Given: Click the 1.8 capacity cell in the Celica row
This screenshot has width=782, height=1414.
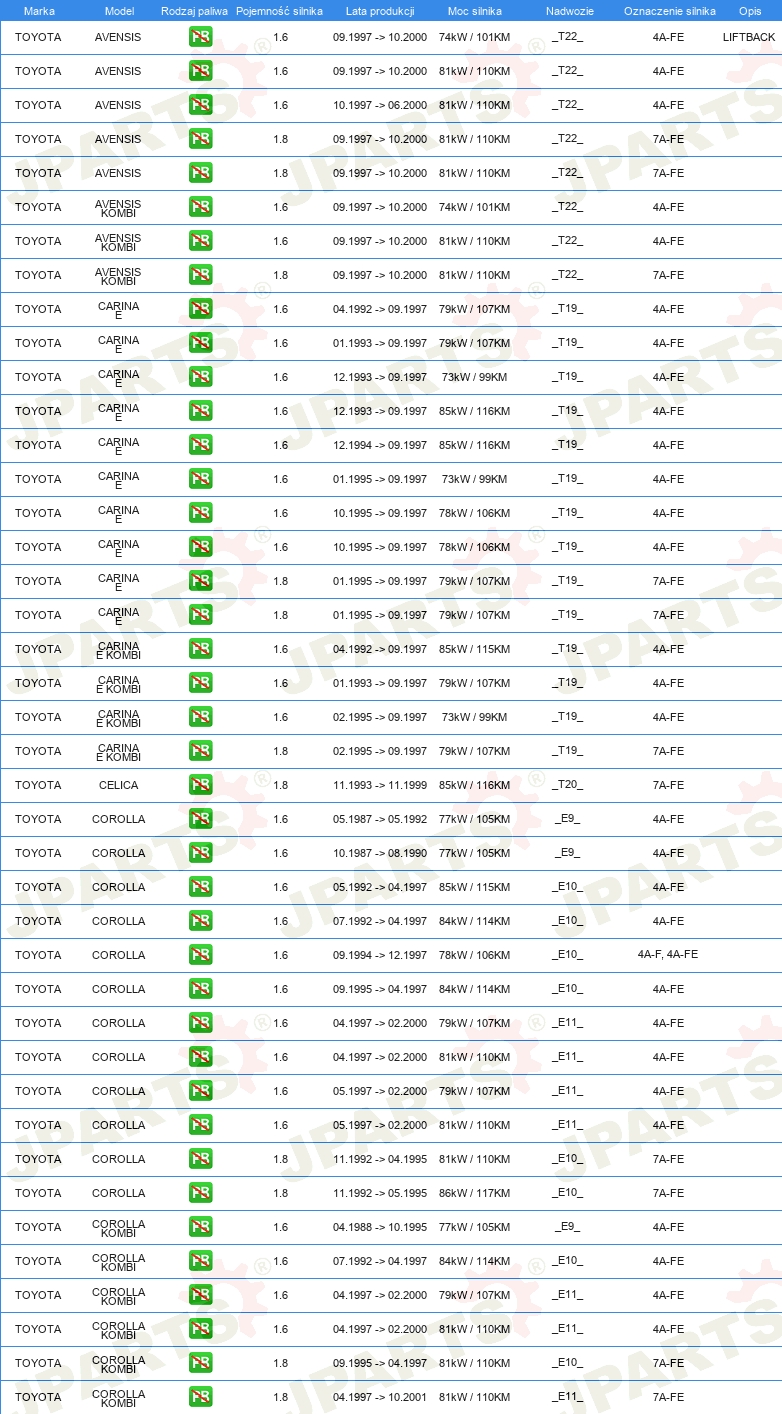Looking at the screenshot, I should (280, 785).
